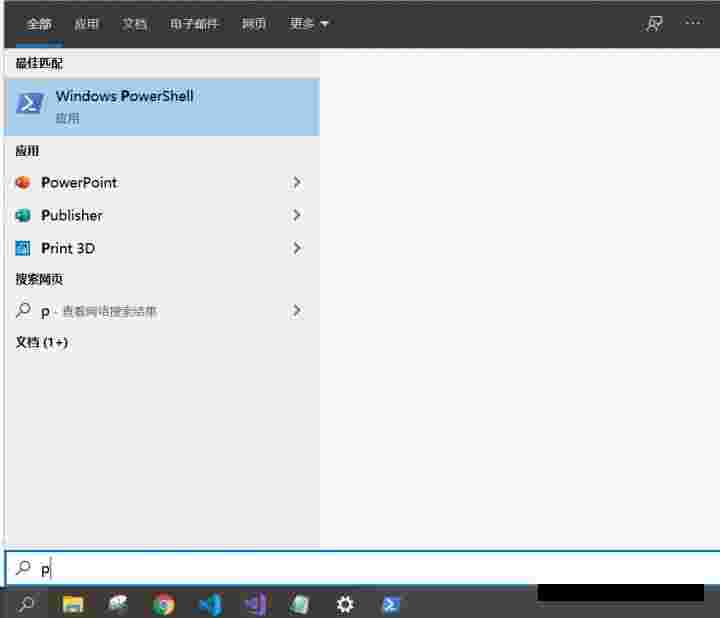
Task: Click the PowerPoint app icon
Action: (23, 183)
